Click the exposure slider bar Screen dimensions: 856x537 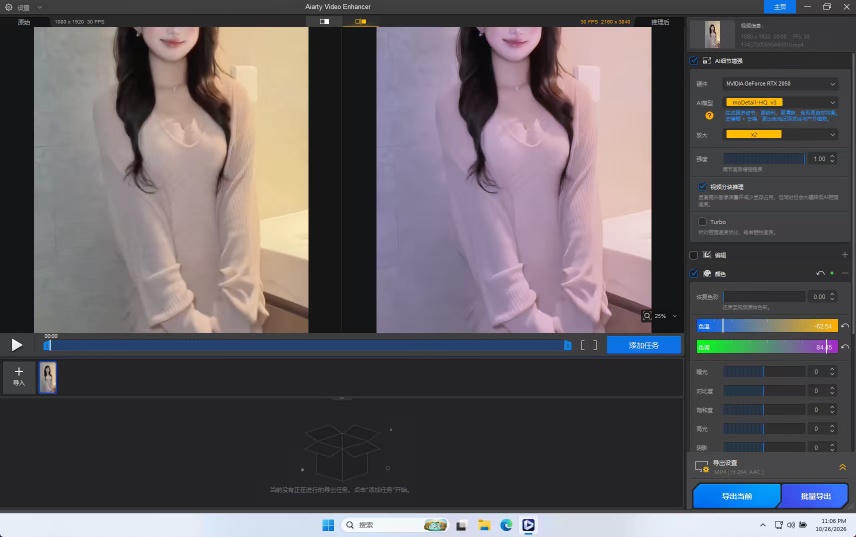tap(764, 372)
